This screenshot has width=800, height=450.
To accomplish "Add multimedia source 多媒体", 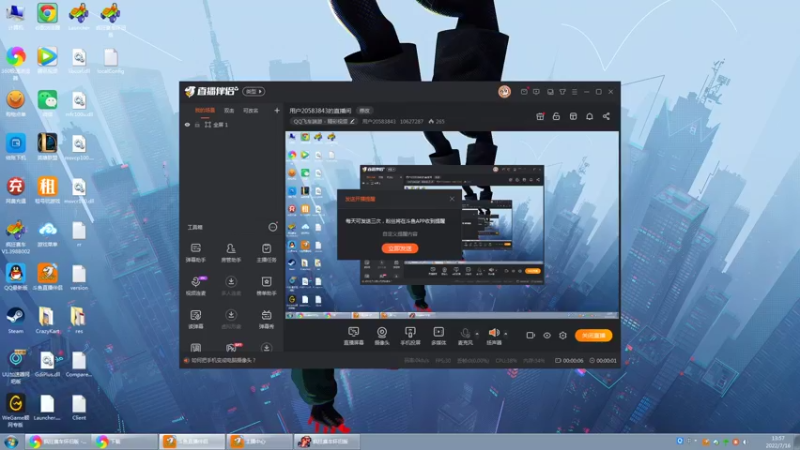I will point(438,336).
